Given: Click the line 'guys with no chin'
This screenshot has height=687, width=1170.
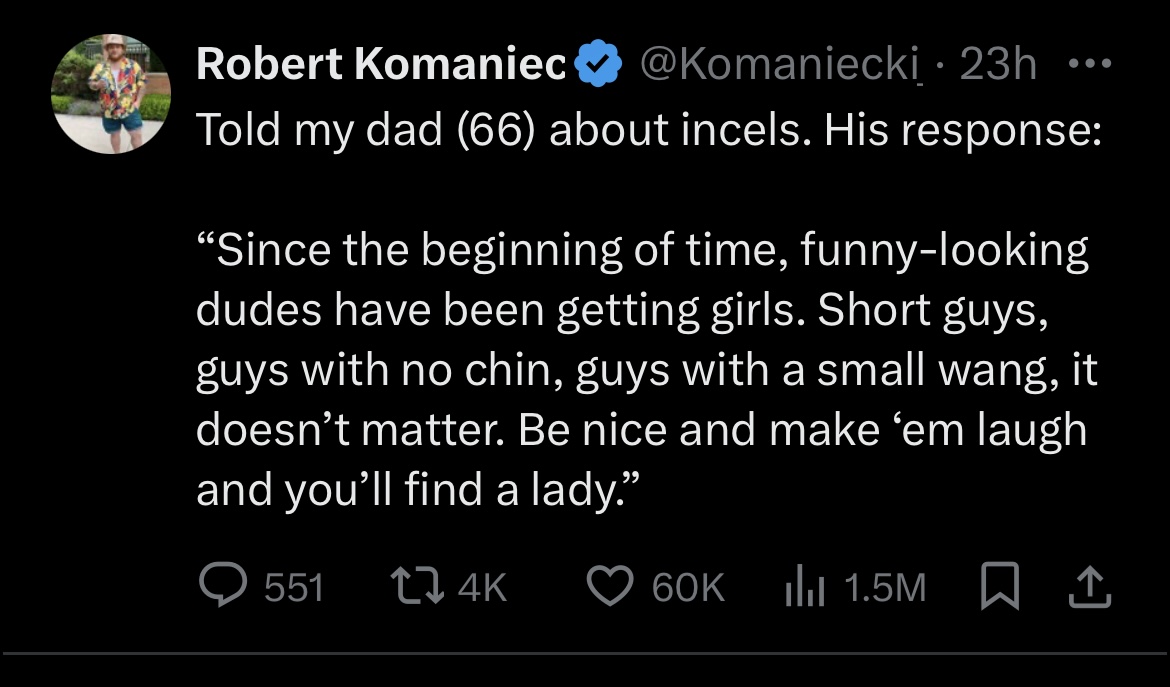Looking at the screenshot, I should pyautogui.click(x=646, y=370).
